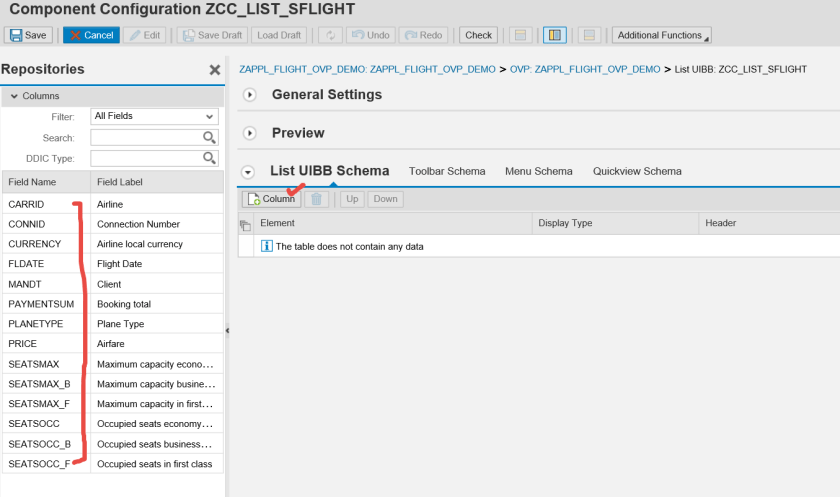Image resolution: width=840 pixels, height=497 pixels.
Task: Switch to the Quickview Schema tab
Action: pyautogui.click(x=637, y=171)
